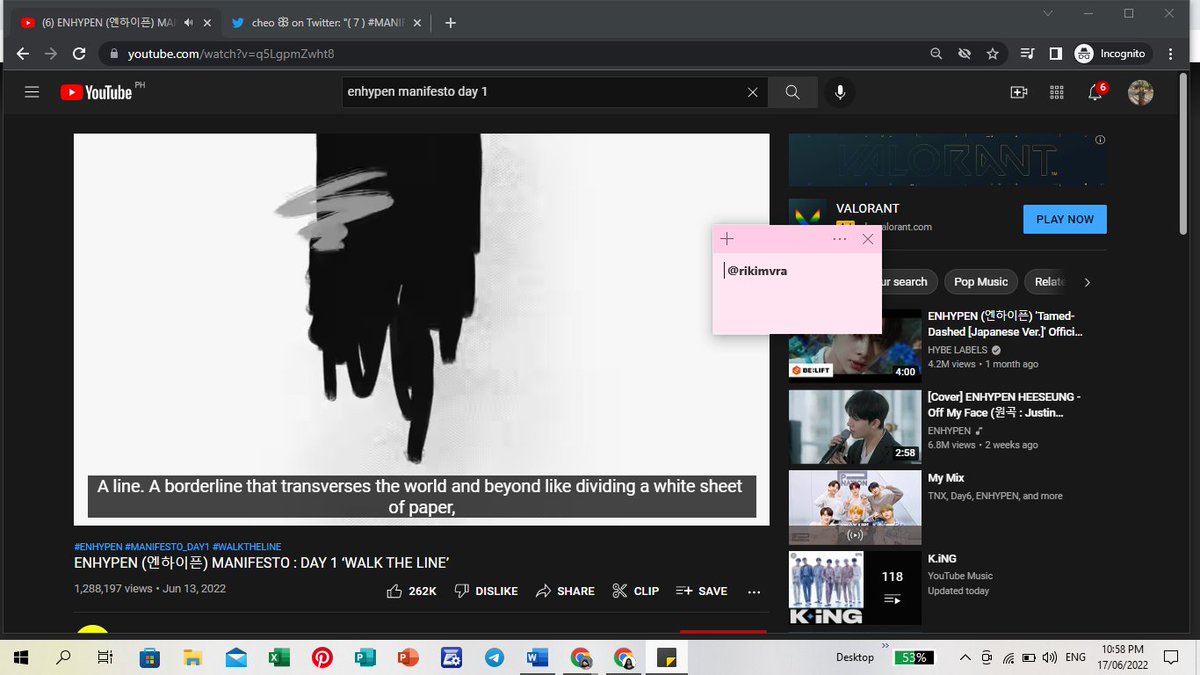Select the Pop Music filter chip
The image size is (1200, 675).
coord(981,282)
